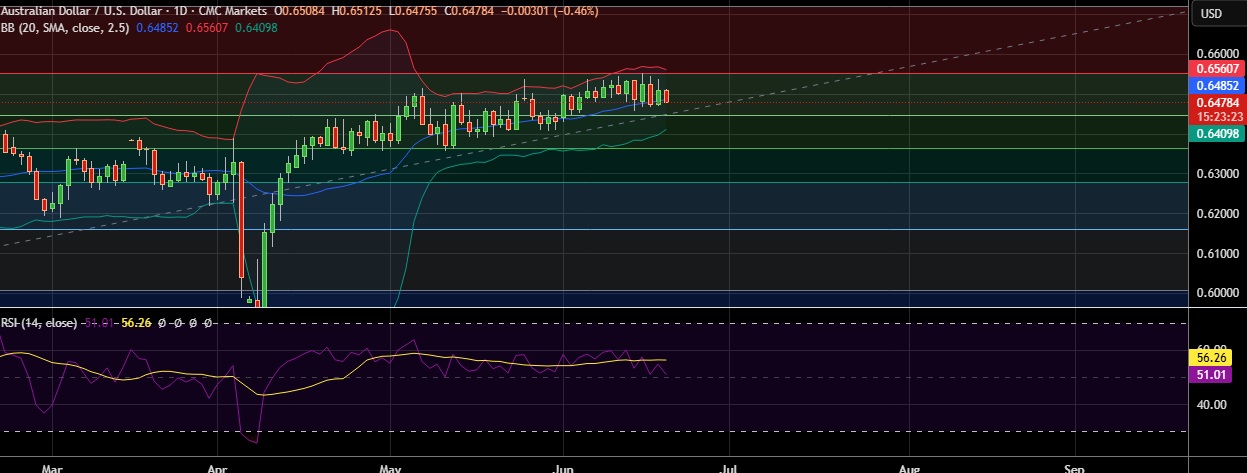Screen dimensions: 1247x473
Task: Click the 15:23:23 bar countdown label
Action: pos(1217,116)
